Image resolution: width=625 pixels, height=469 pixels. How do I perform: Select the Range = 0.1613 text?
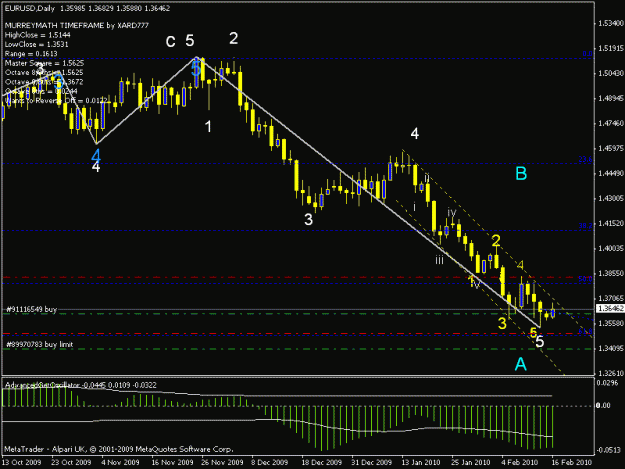click(x=31, y=54)
